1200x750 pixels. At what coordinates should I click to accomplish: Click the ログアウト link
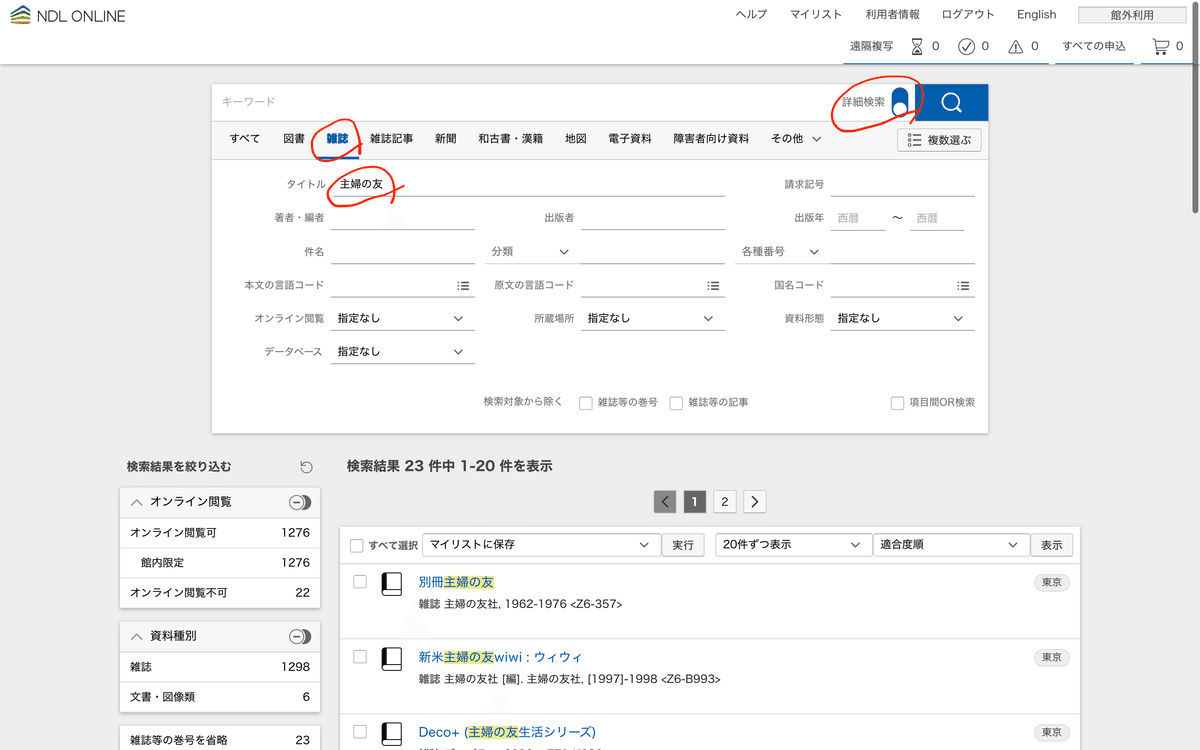(x=968, y=14)
